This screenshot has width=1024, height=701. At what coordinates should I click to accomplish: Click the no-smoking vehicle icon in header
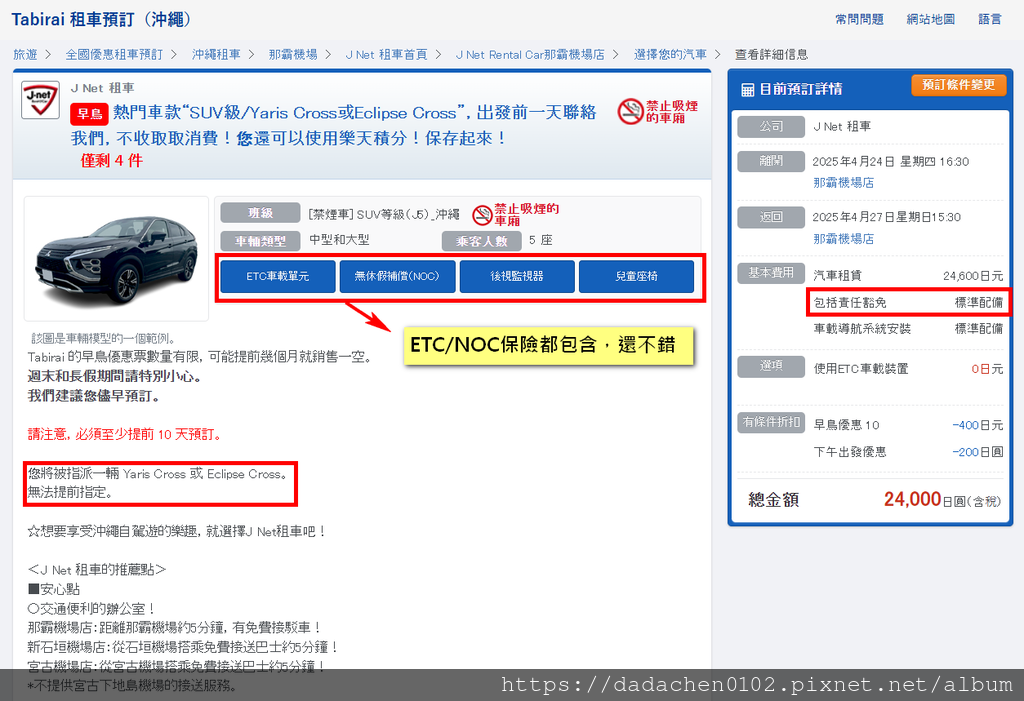(658, 112)
